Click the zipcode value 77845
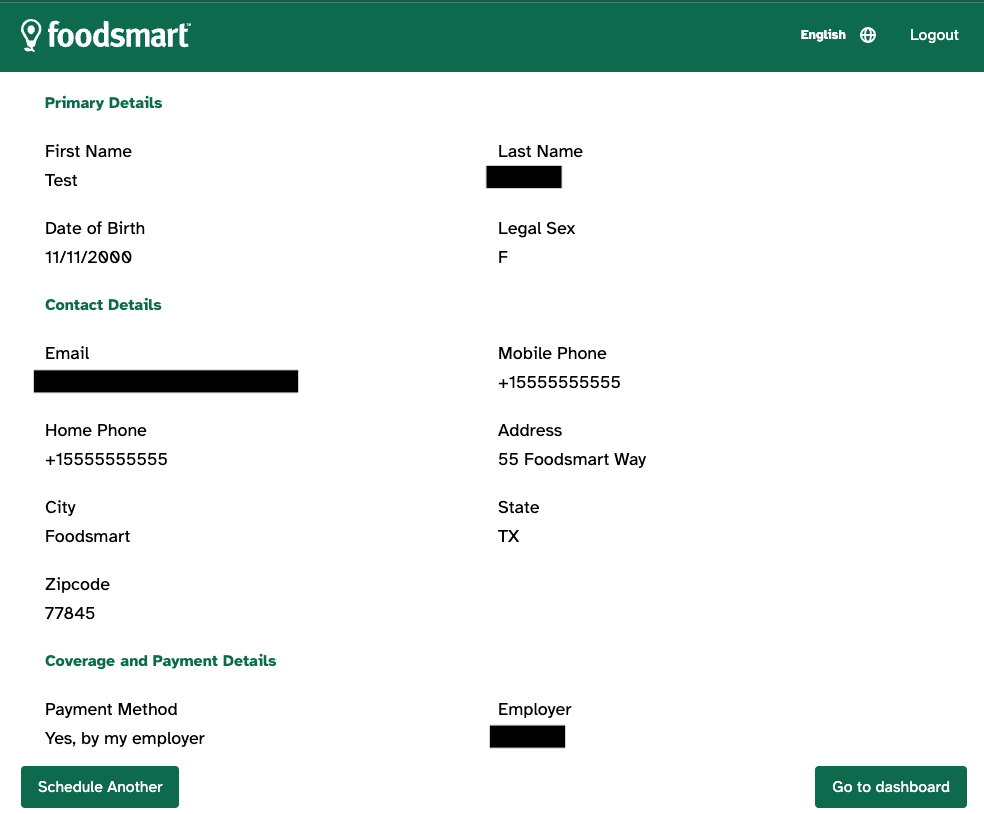This screenshot has width=984, height=814. click(70, 613)
